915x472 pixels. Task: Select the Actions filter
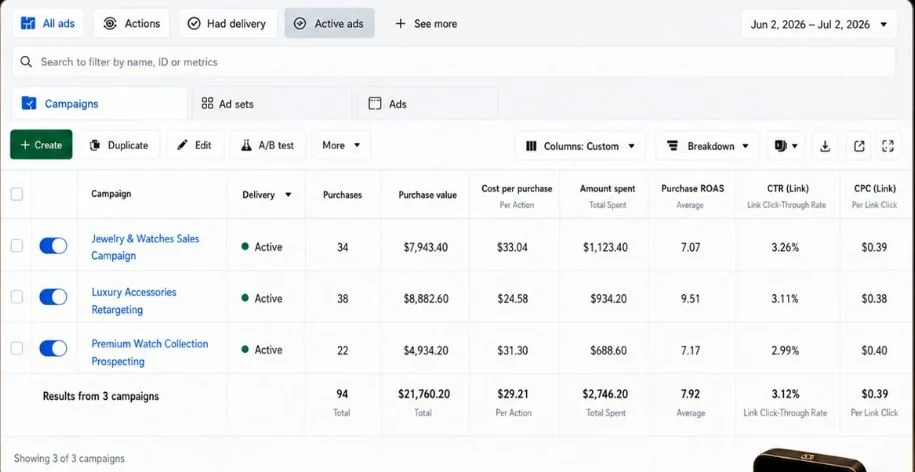pyautogui.click(x=131, y=23)
